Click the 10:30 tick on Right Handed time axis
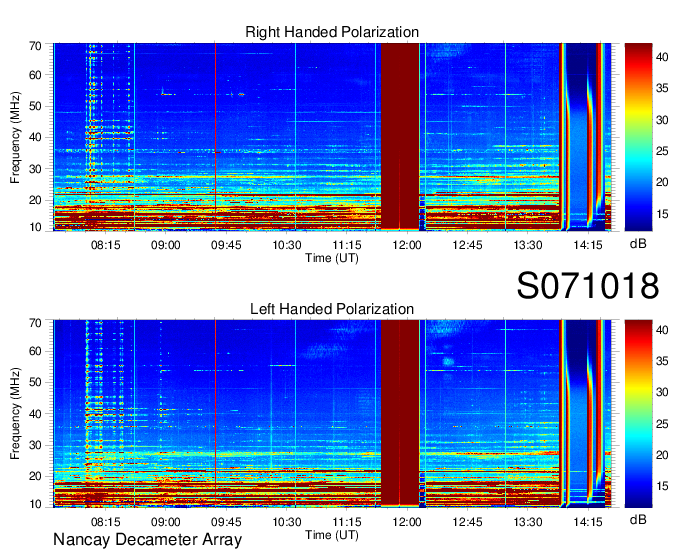The height and width of the screenshot is (552, 680). tap(286, 245)
